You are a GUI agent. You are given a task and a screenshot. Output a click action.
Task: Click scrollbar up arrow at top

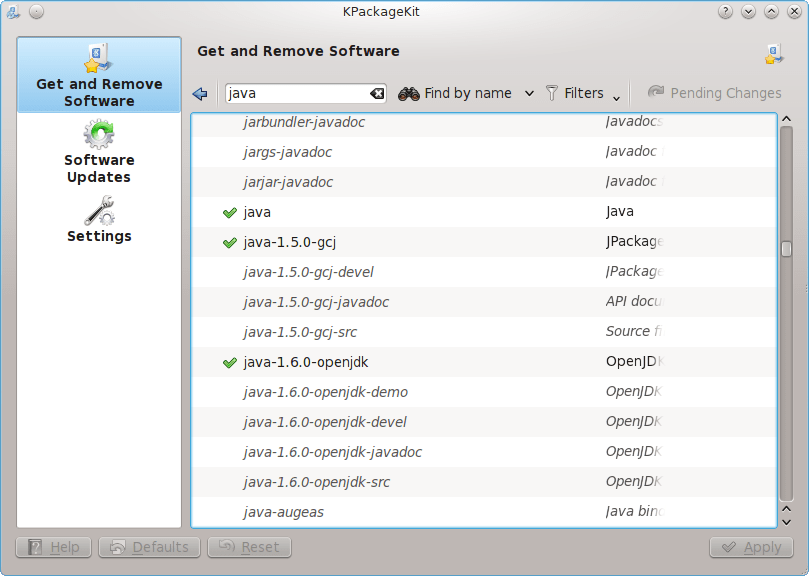tap(786, 119)
